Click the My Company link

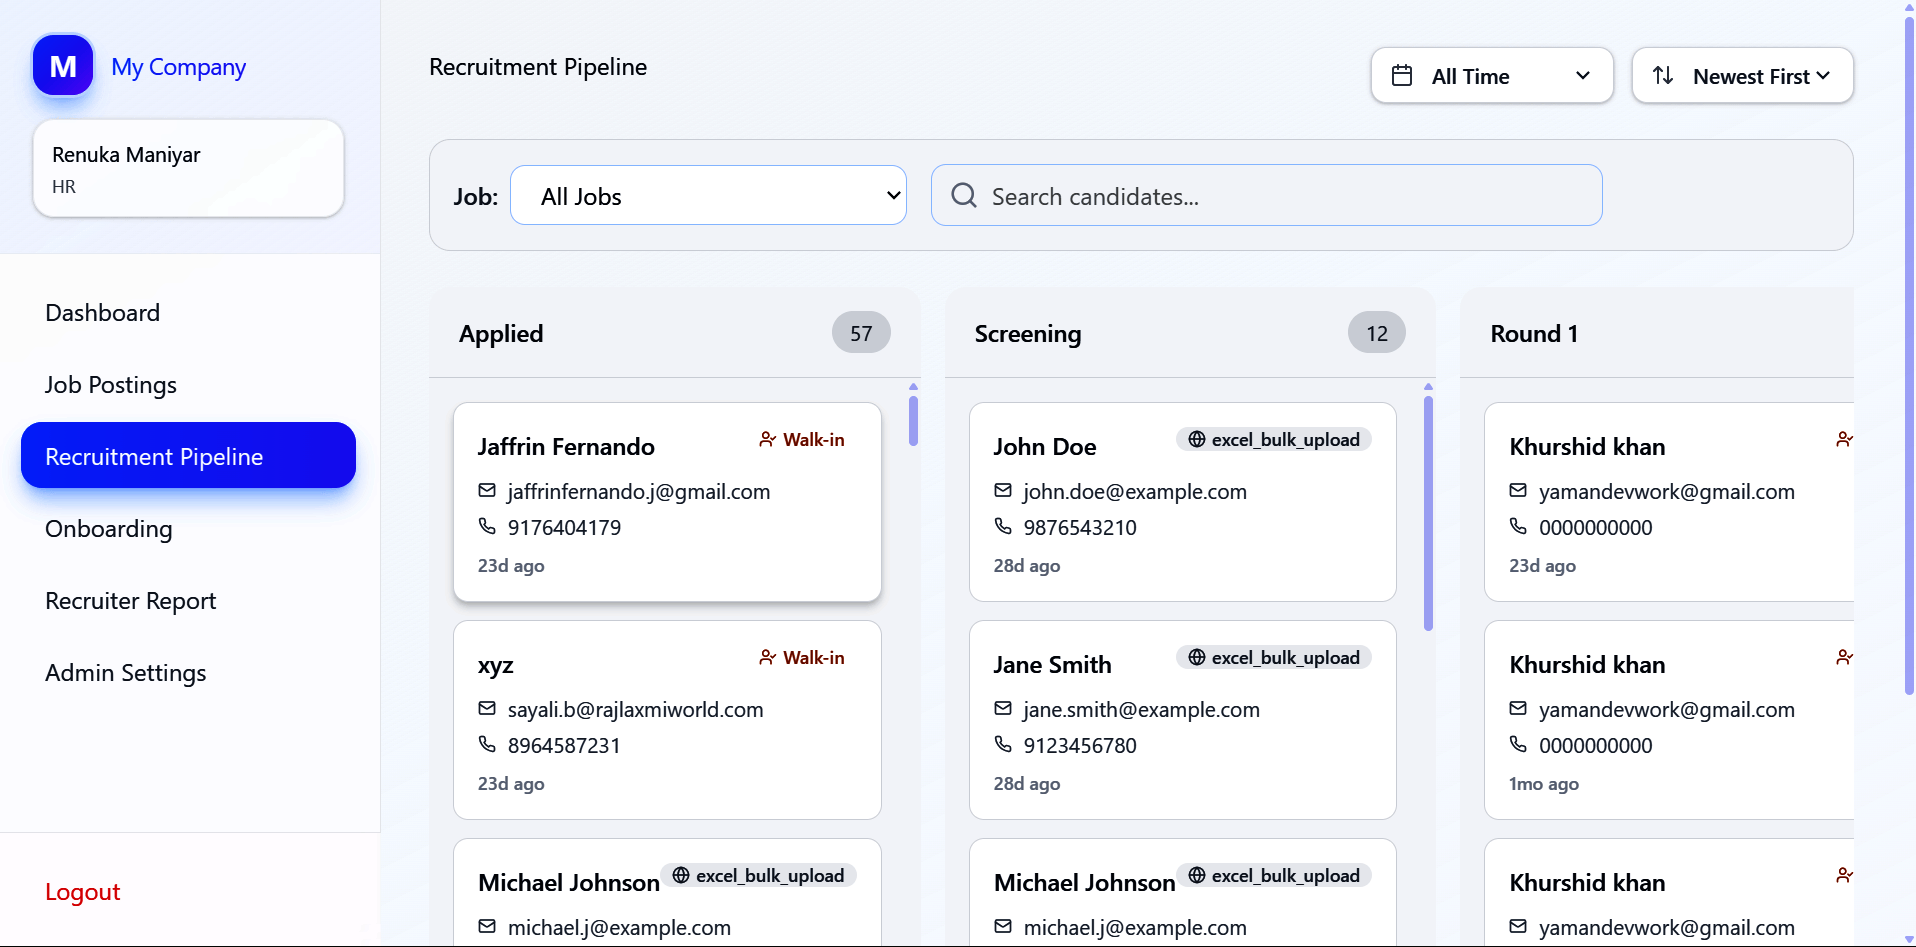coord(179,67)
